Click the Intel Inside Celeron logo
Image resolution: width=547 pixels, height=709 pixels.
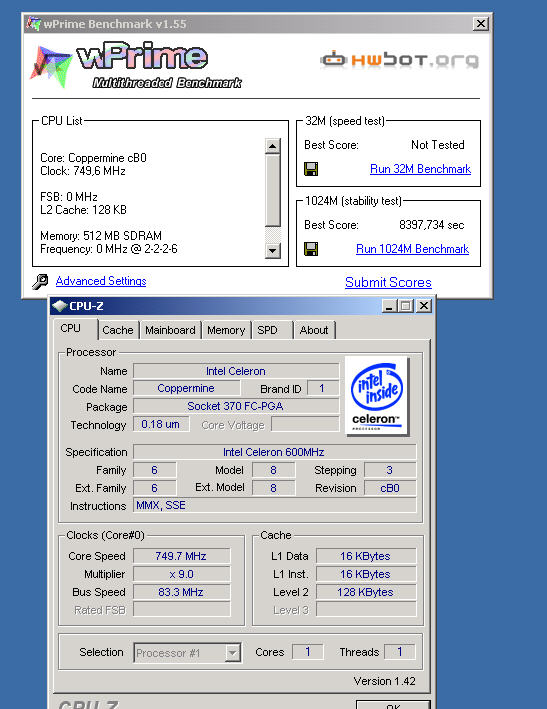tap(377, 396)
